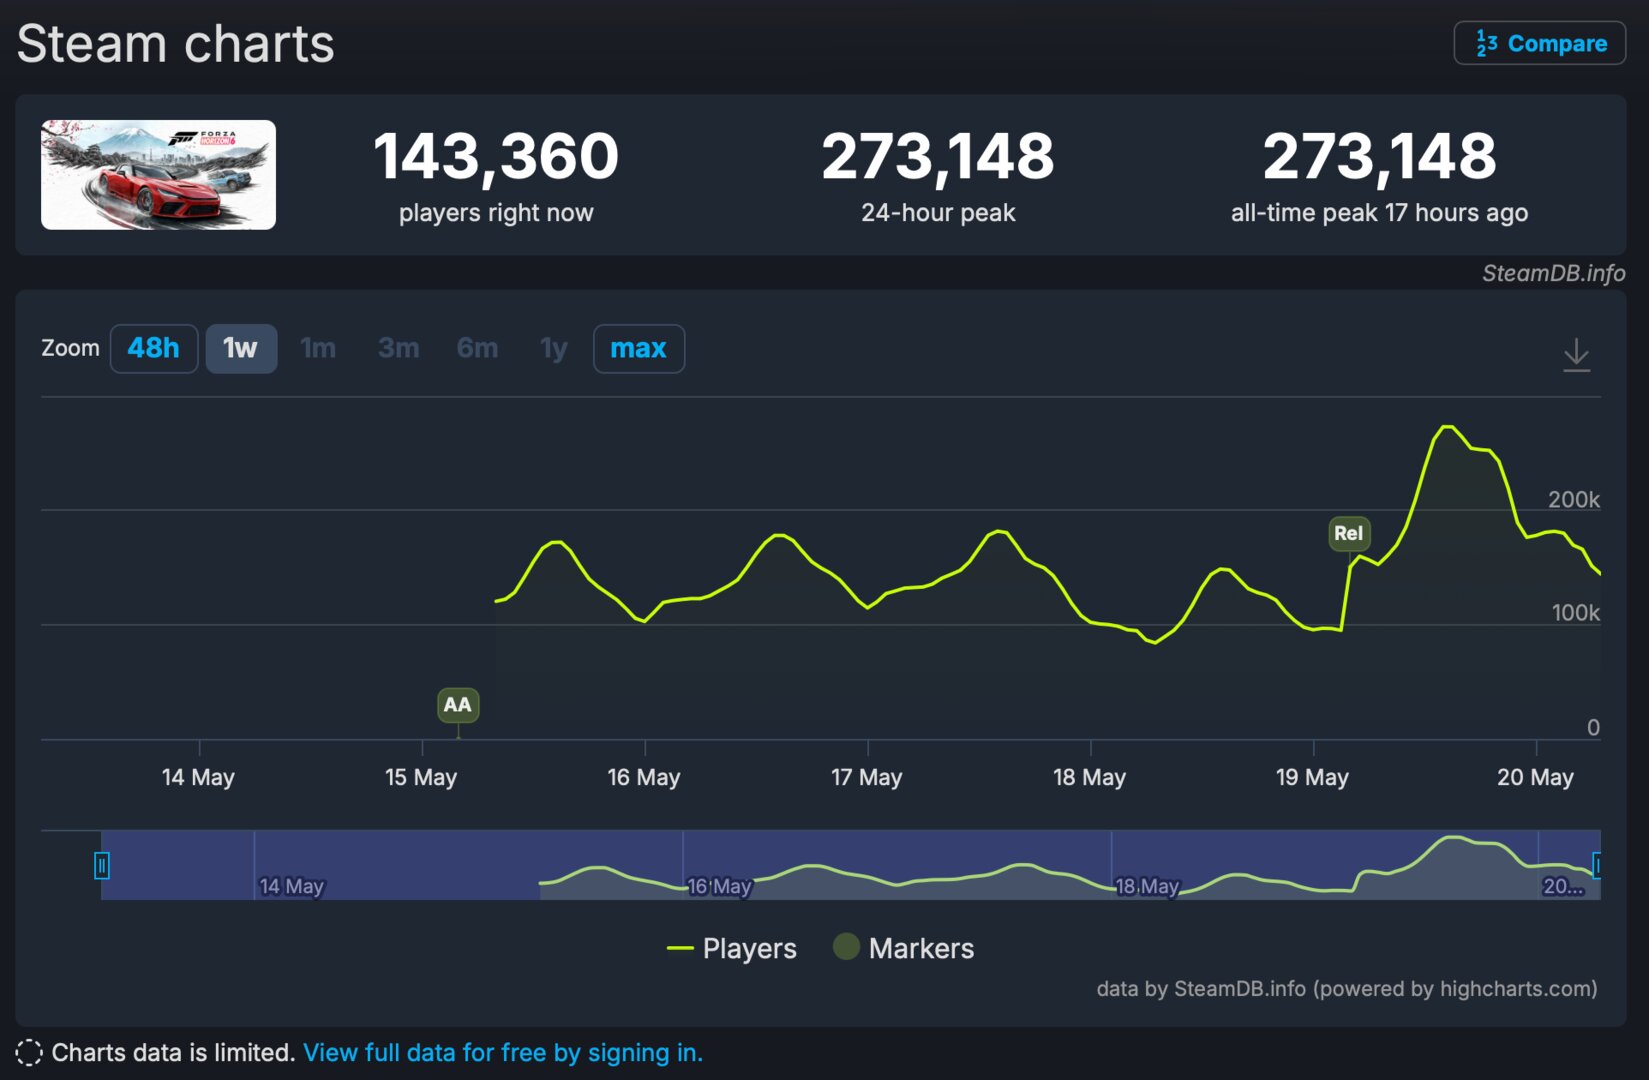This screenshot has width=1649, height=1080.
Task: Click the Compare button
Action: click(1539, 43)
